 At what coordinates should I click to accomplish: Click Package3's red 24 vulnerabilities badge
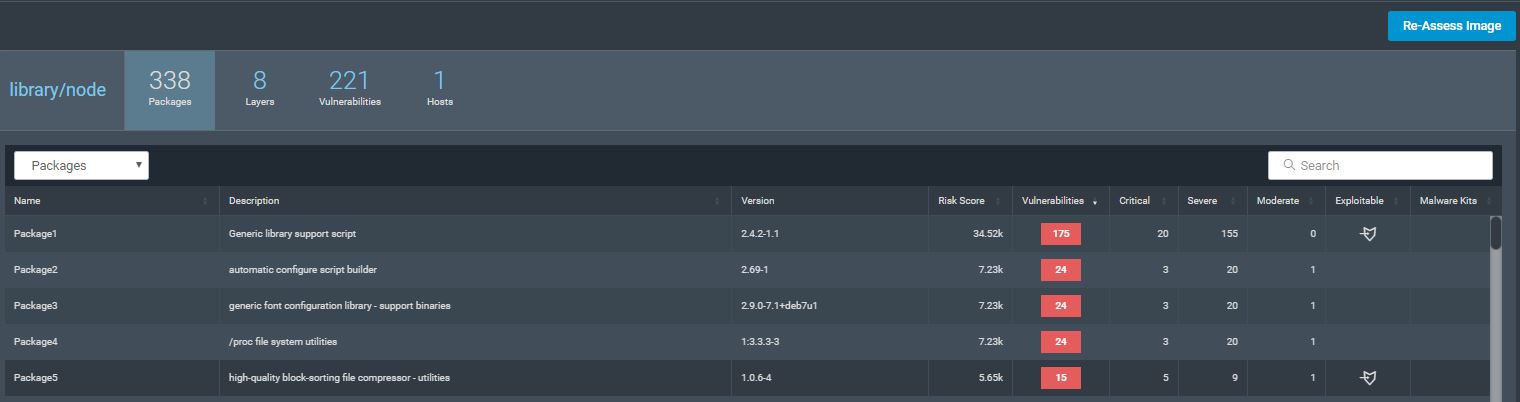pyautogui.click(x=1060, y=306)
